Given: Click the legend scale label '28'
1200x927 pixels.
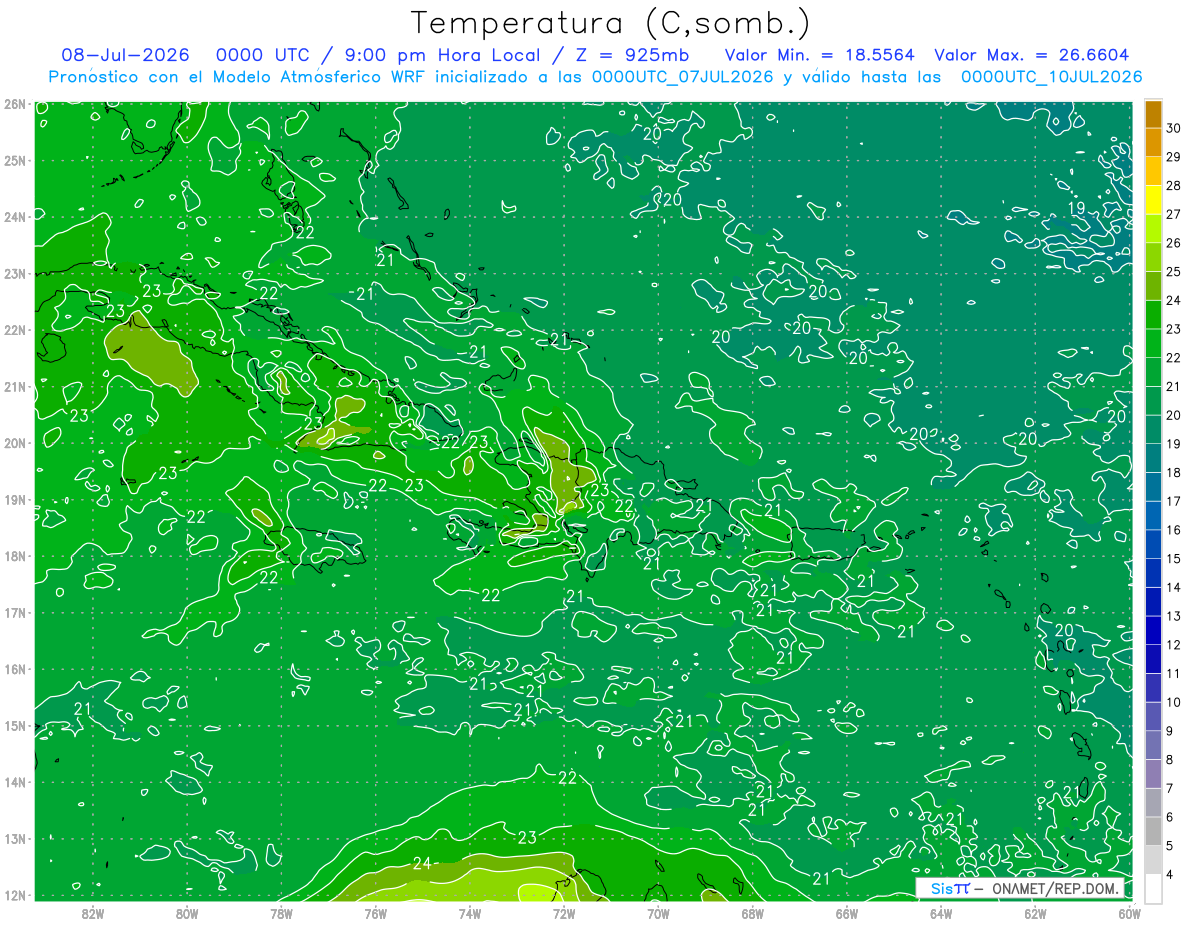Looking at the screenshot, I should pyautogui.click(x=1173, y=185).
